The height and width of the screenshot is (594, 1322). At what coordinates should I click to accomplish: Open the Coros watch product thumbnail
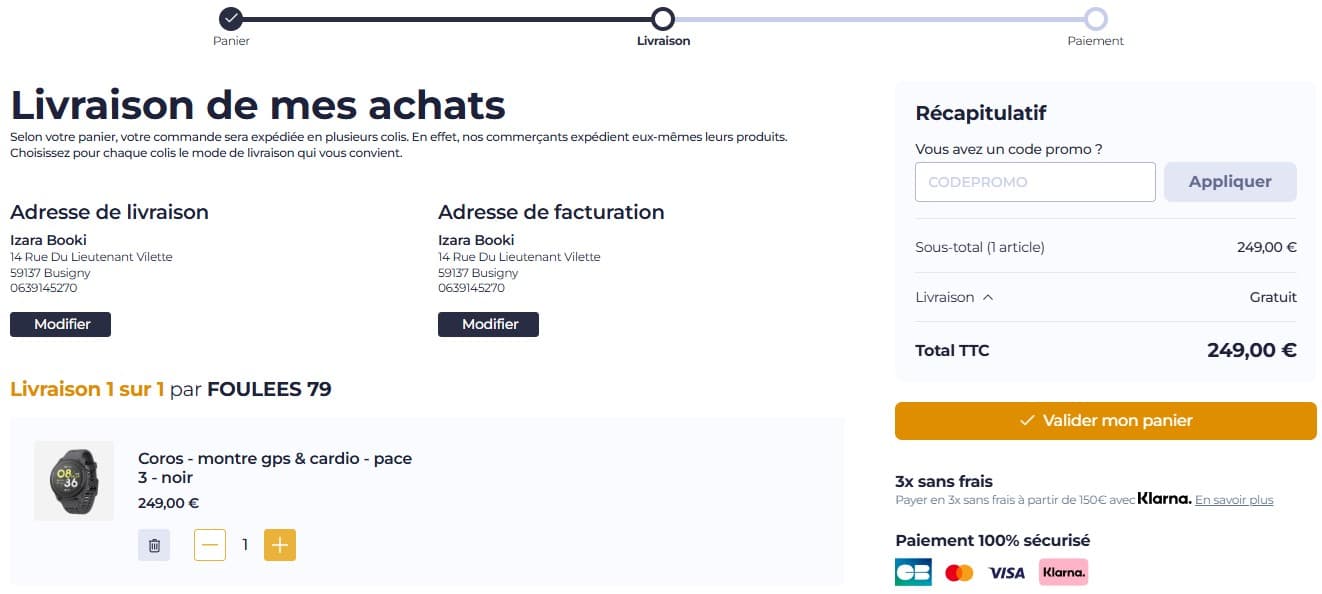[x=74, y=481]
